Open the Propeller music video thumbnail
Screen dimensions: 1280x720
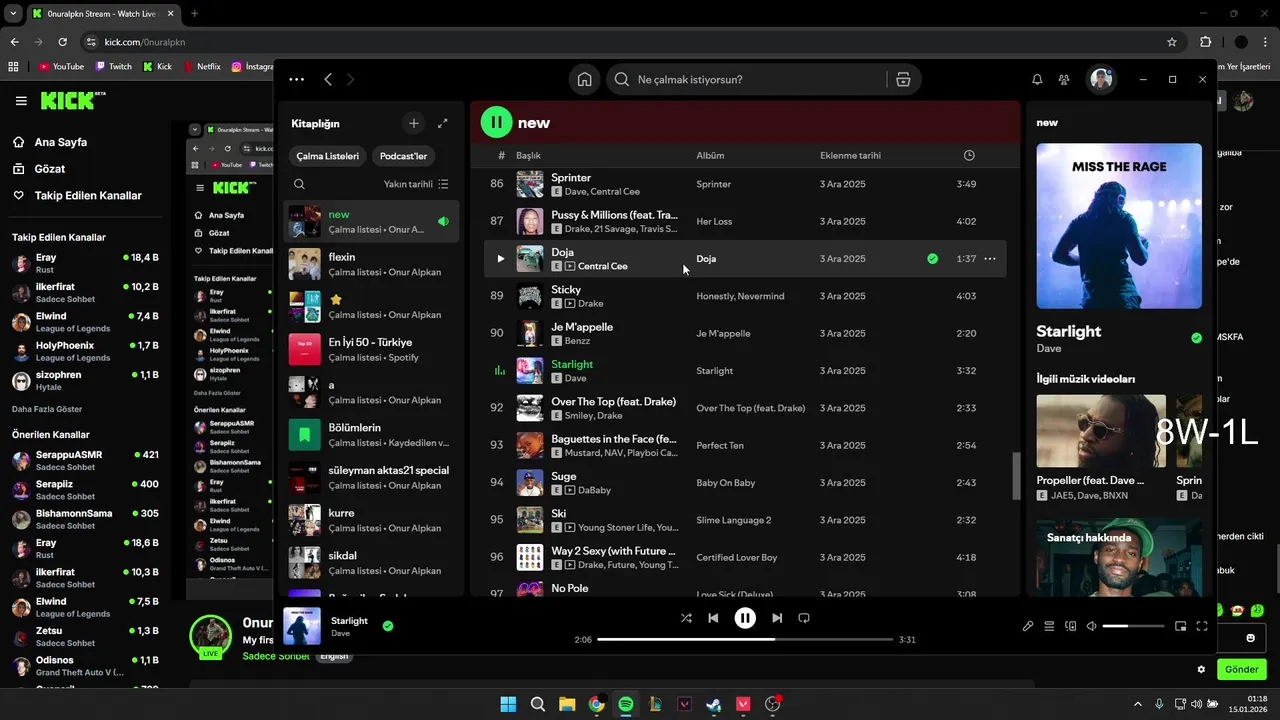[x=1101, y=431]
